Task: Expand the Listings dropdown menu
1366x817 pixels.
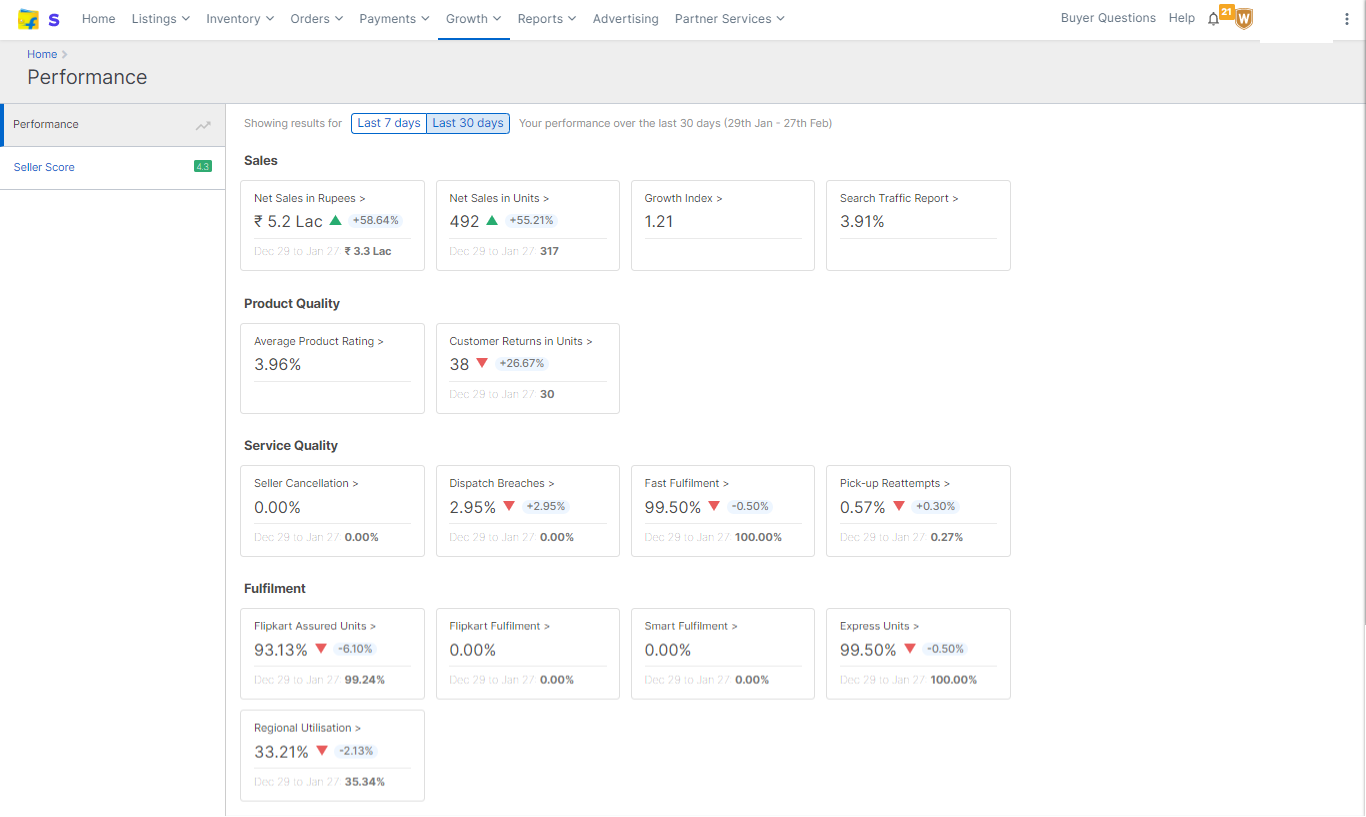Action: point(161,19)
